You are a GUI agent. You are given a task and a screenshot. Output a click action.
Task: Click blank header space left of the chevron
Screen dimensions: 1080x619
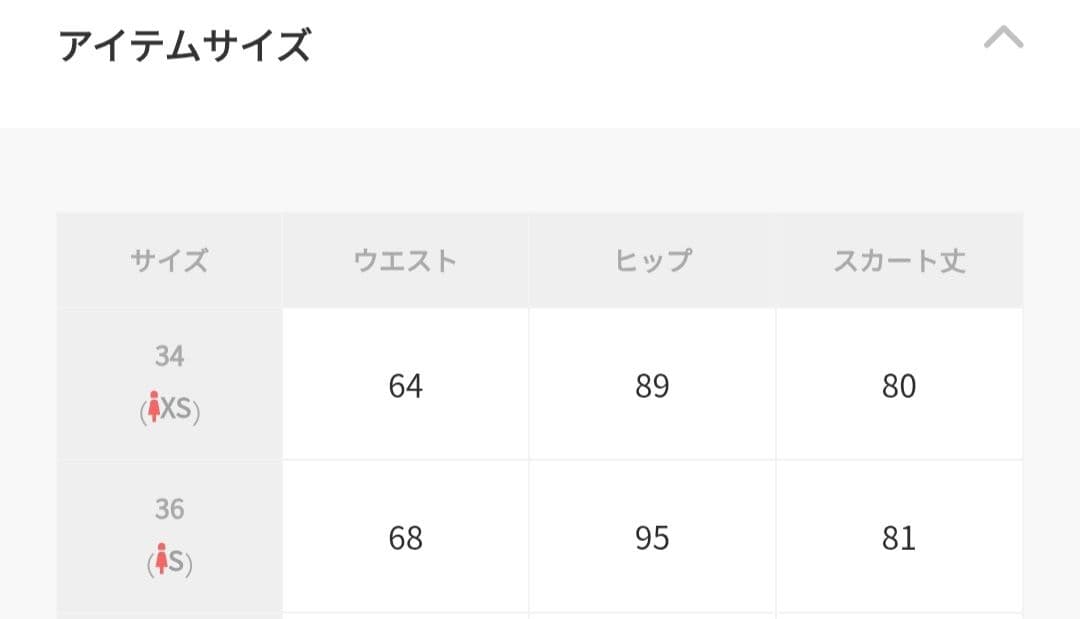coord(650,46)
